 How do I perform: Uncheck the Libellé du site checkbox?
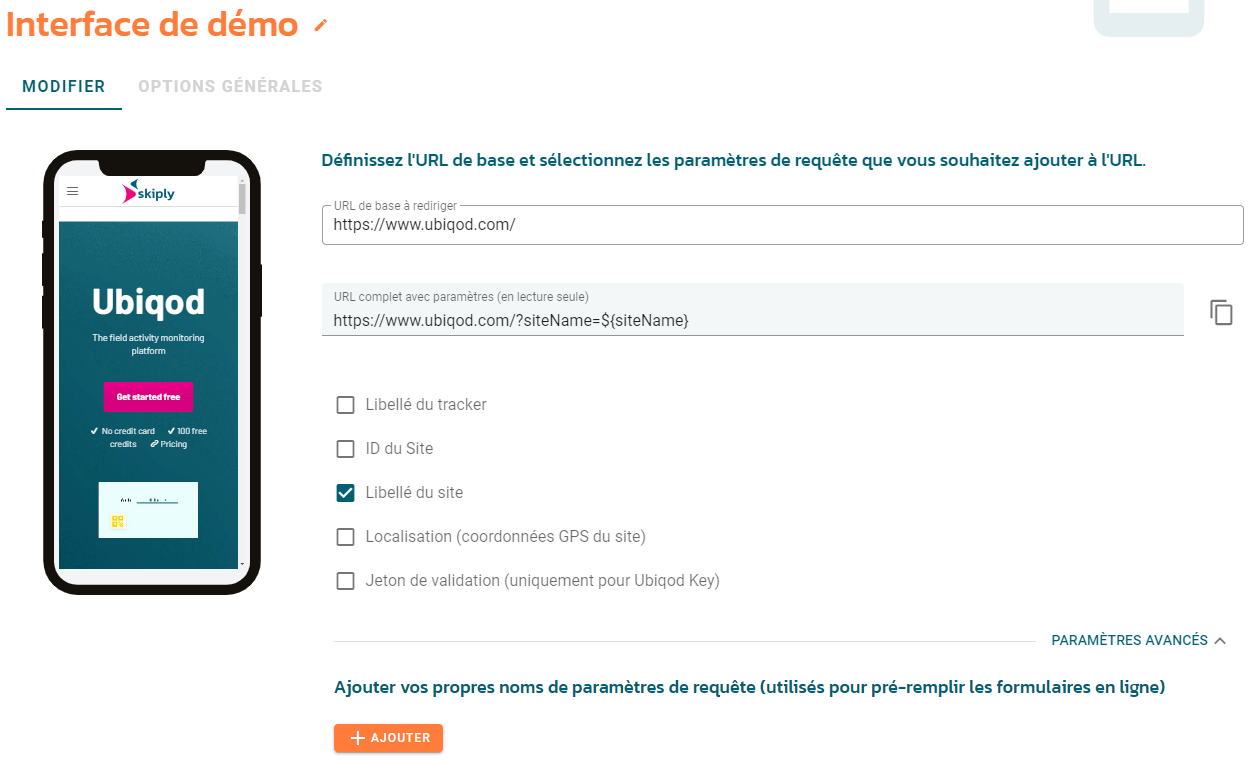pyautogui.click(x=345, y=493)
